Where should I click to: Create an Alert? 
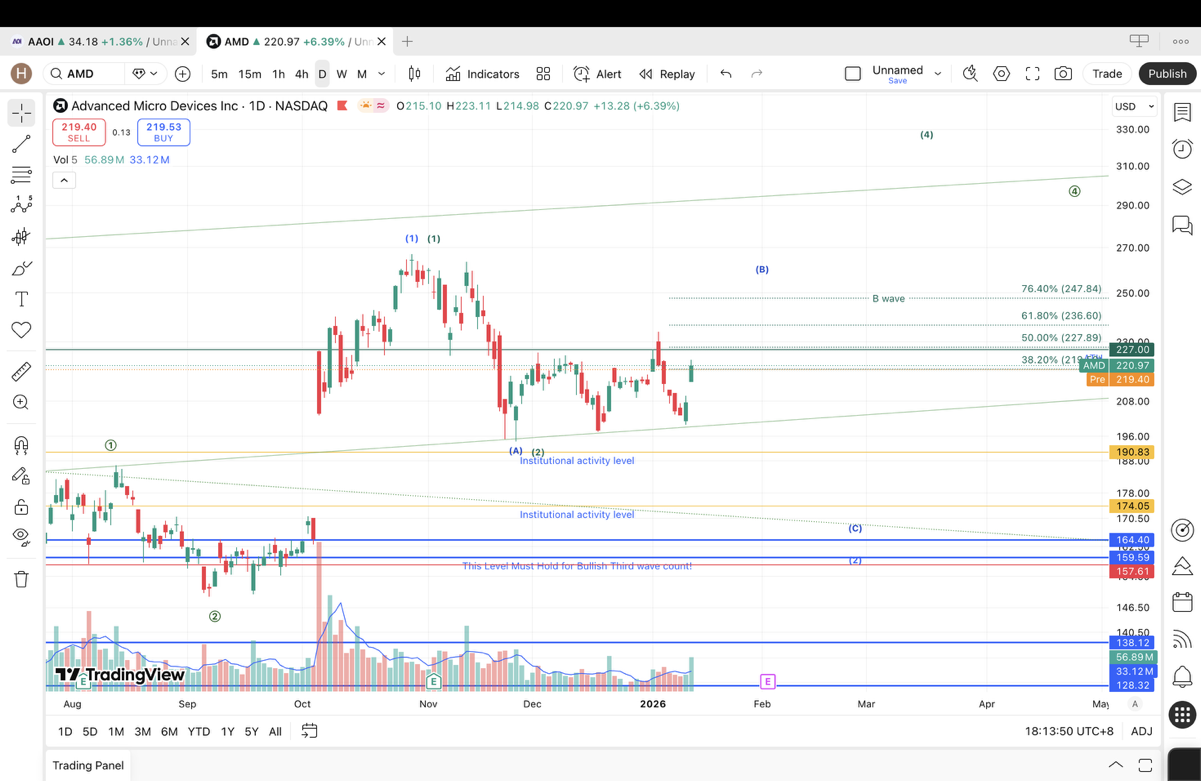coord(597,74)
